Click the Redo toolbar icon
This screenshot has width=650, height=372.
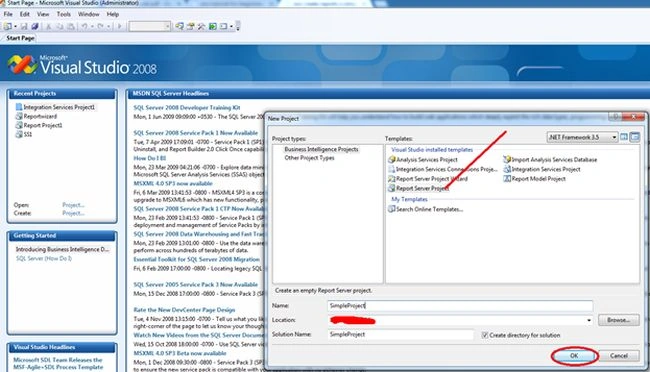click(101, 27)
